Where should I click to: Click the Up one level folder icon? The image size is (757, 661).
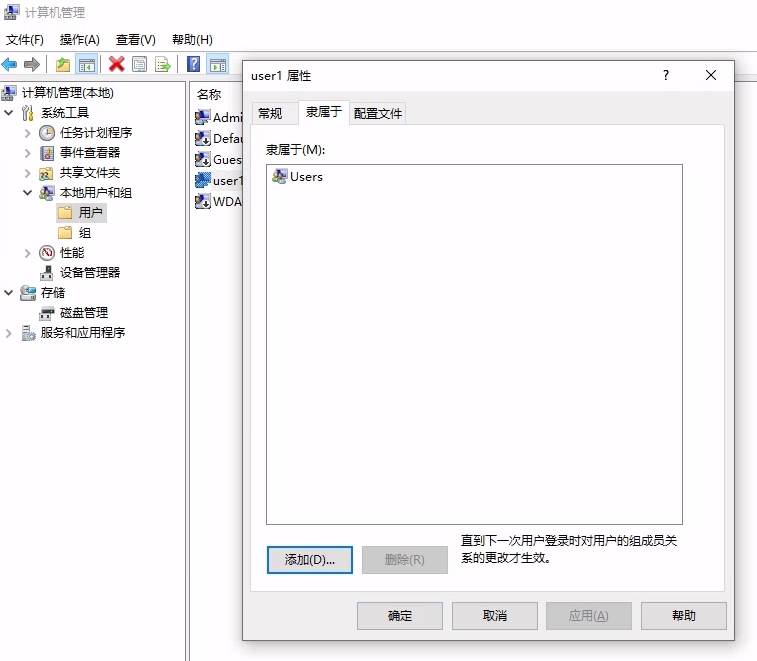(63, 65)
